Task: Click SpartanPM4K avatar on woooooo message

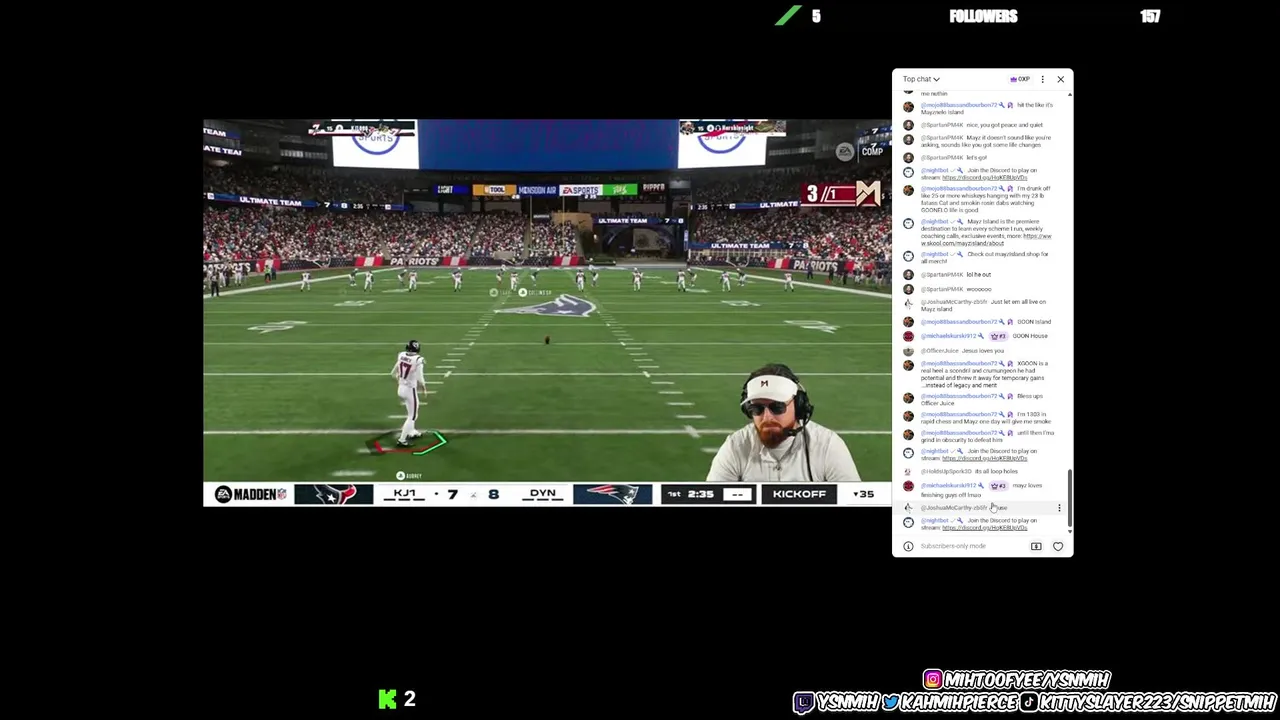Action: tap(908, 289)
